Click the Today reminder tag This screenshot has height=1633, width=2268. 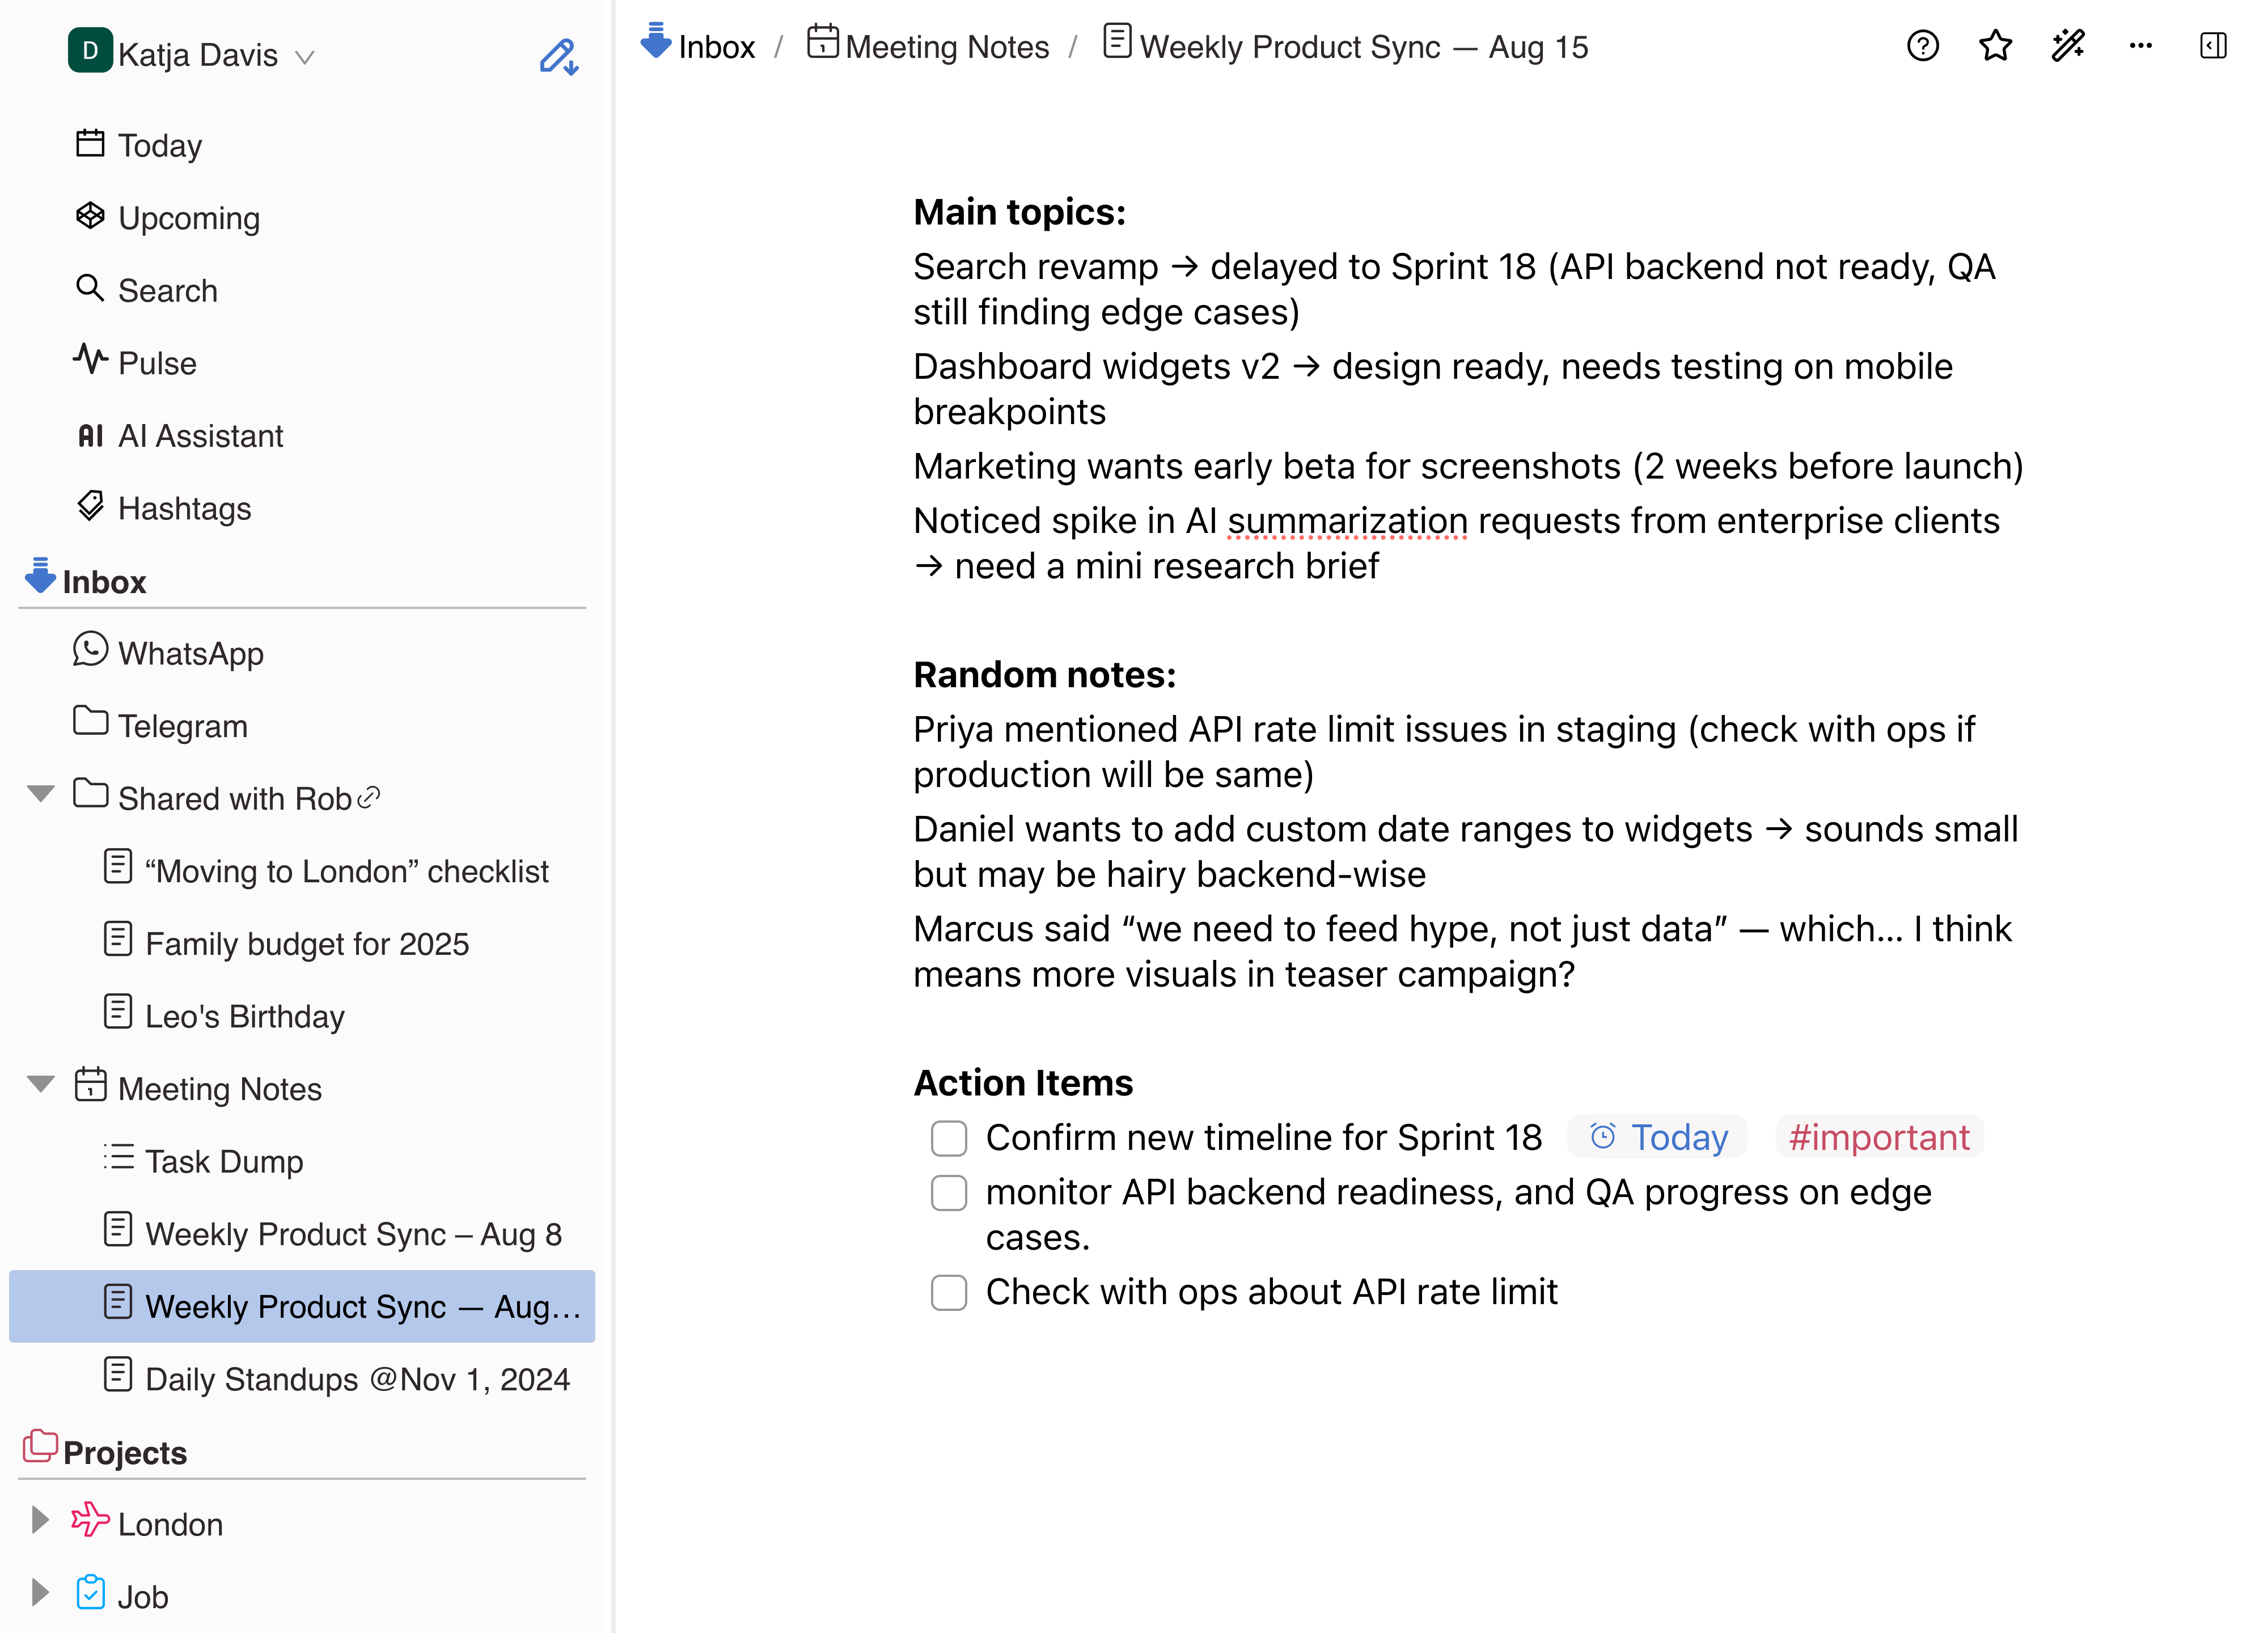pyautogui.click(x=1657, y=1138)
